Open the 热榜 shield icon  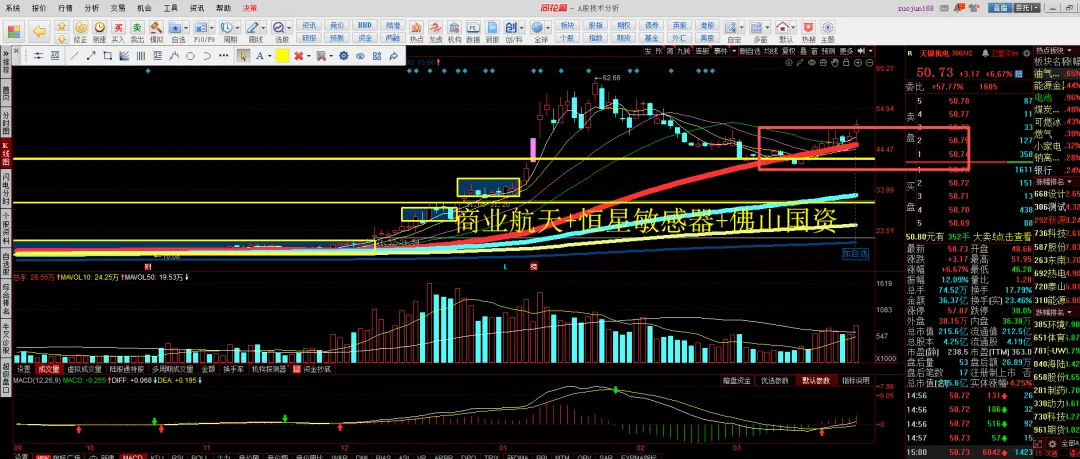click(808, 31)
